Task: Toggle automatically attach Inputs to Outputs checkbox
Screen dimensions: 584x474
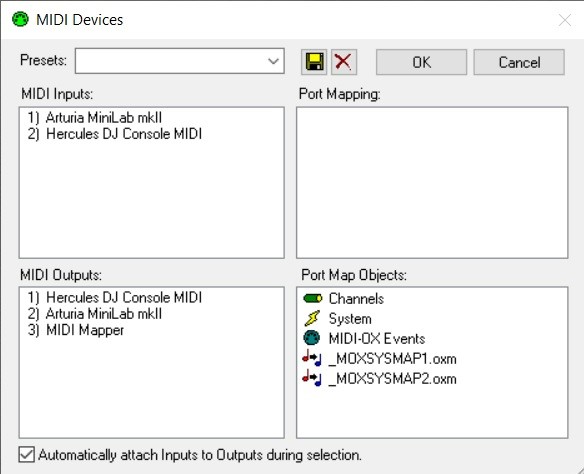Action: point(26,455)
